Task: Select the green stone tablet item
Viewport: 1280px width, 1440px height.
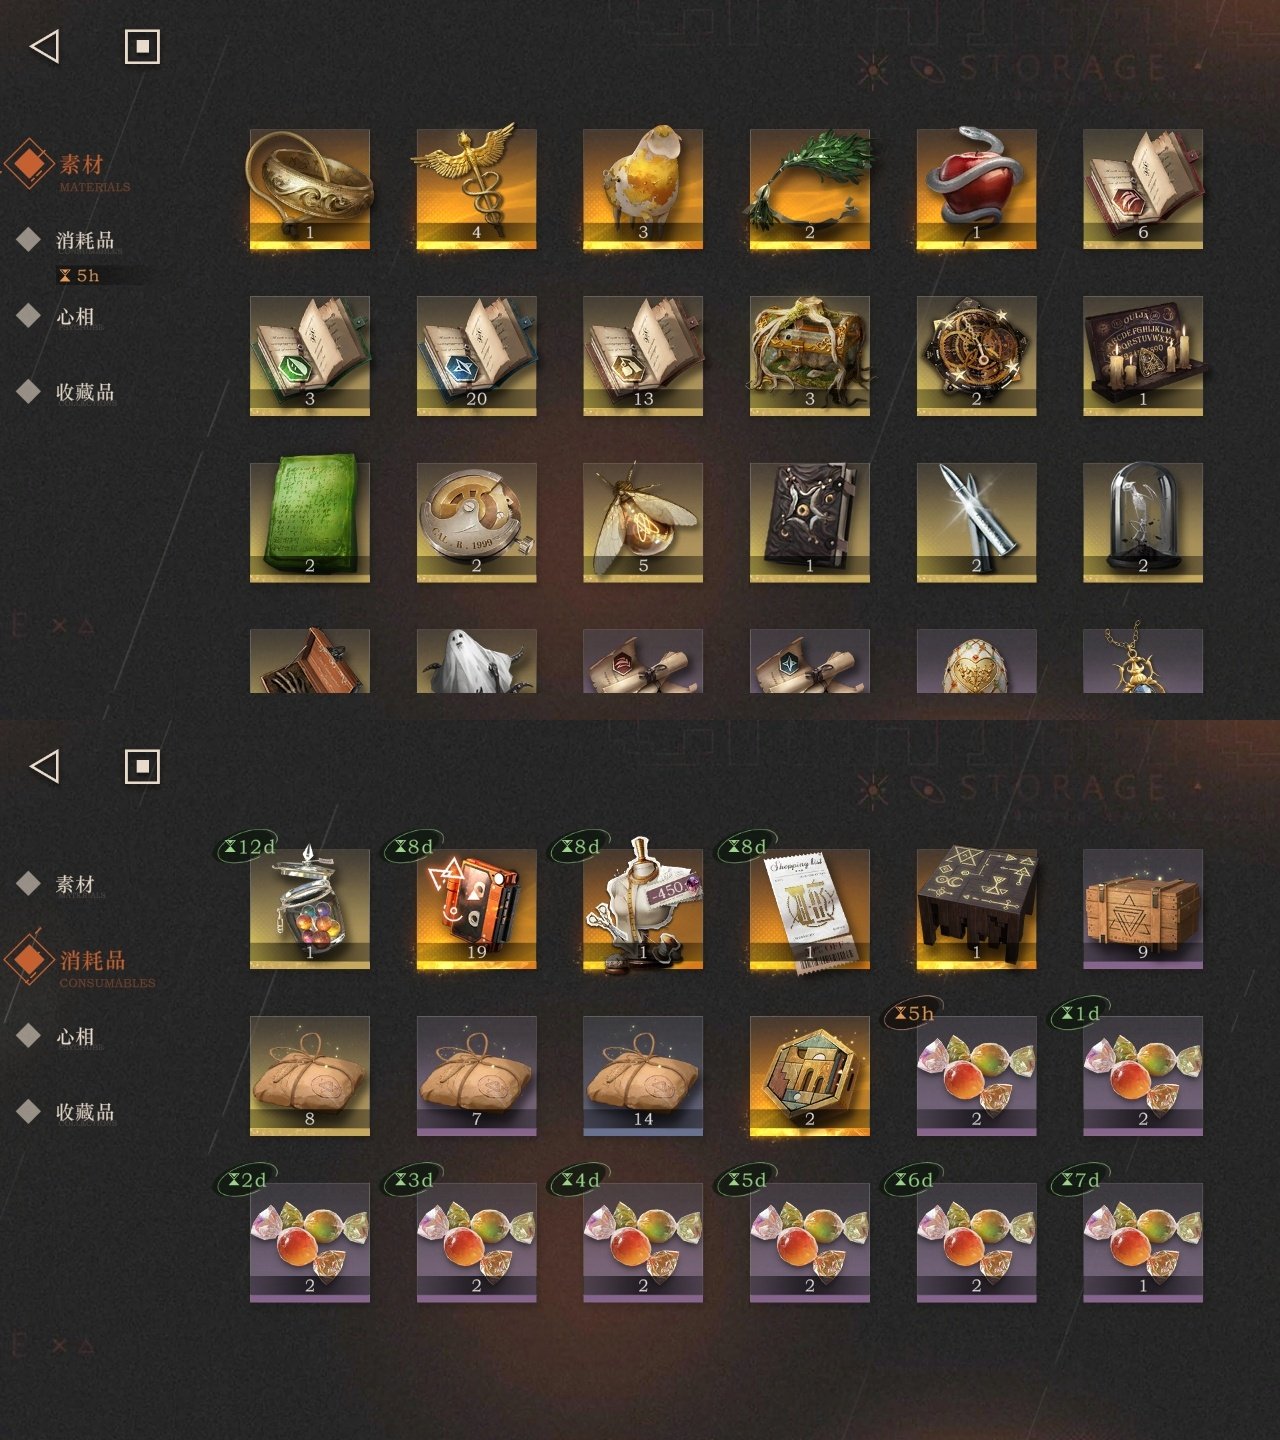Action: point(309,522)
